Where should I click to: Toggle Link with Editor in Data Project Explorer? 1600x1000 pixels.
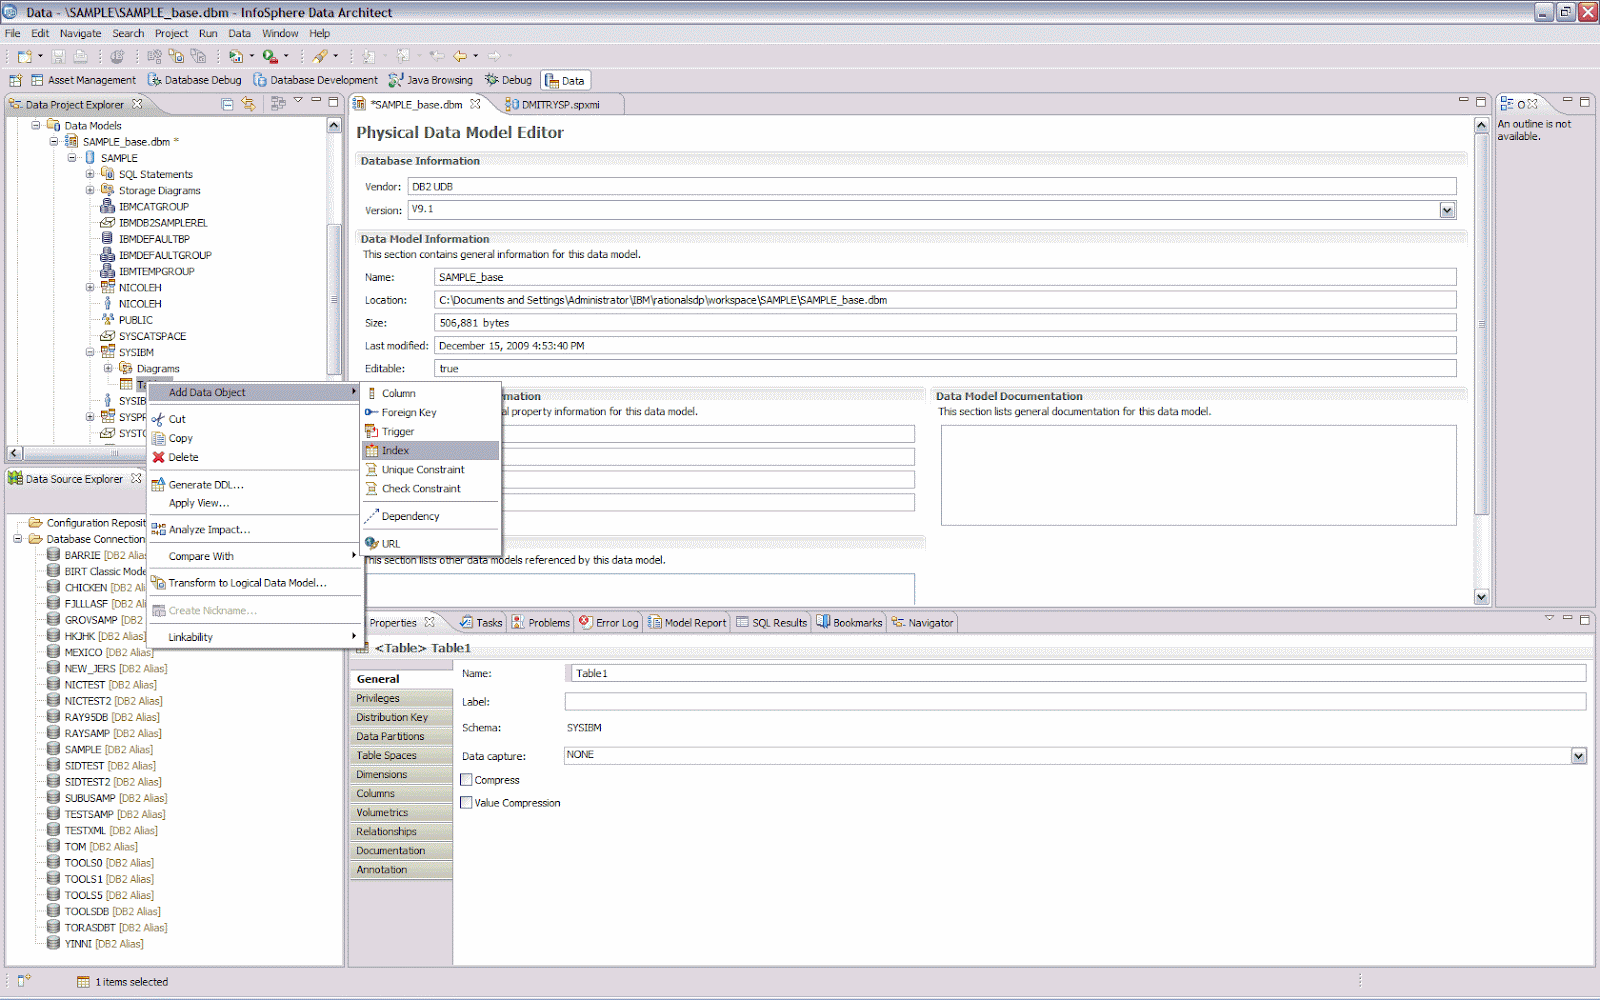click(249, 104)
